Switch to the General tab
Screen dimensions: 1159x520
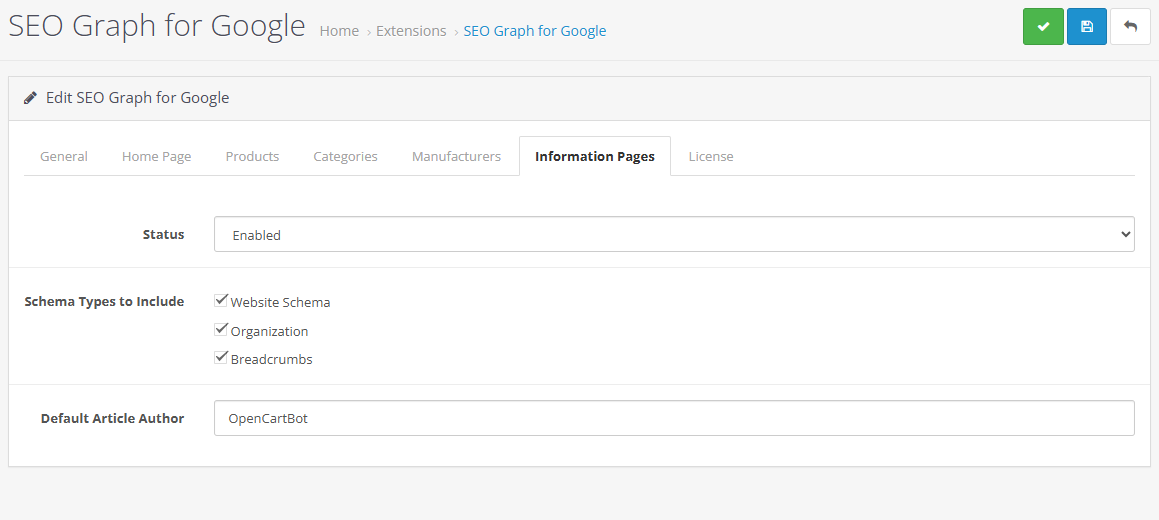tap(64, 156)
